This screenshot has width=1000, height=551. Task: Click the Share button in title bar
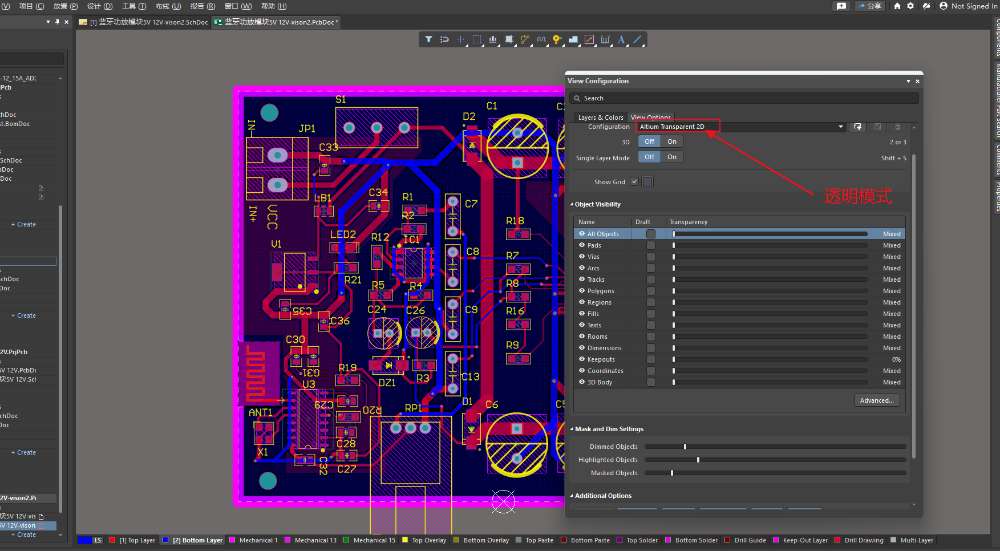870,6
